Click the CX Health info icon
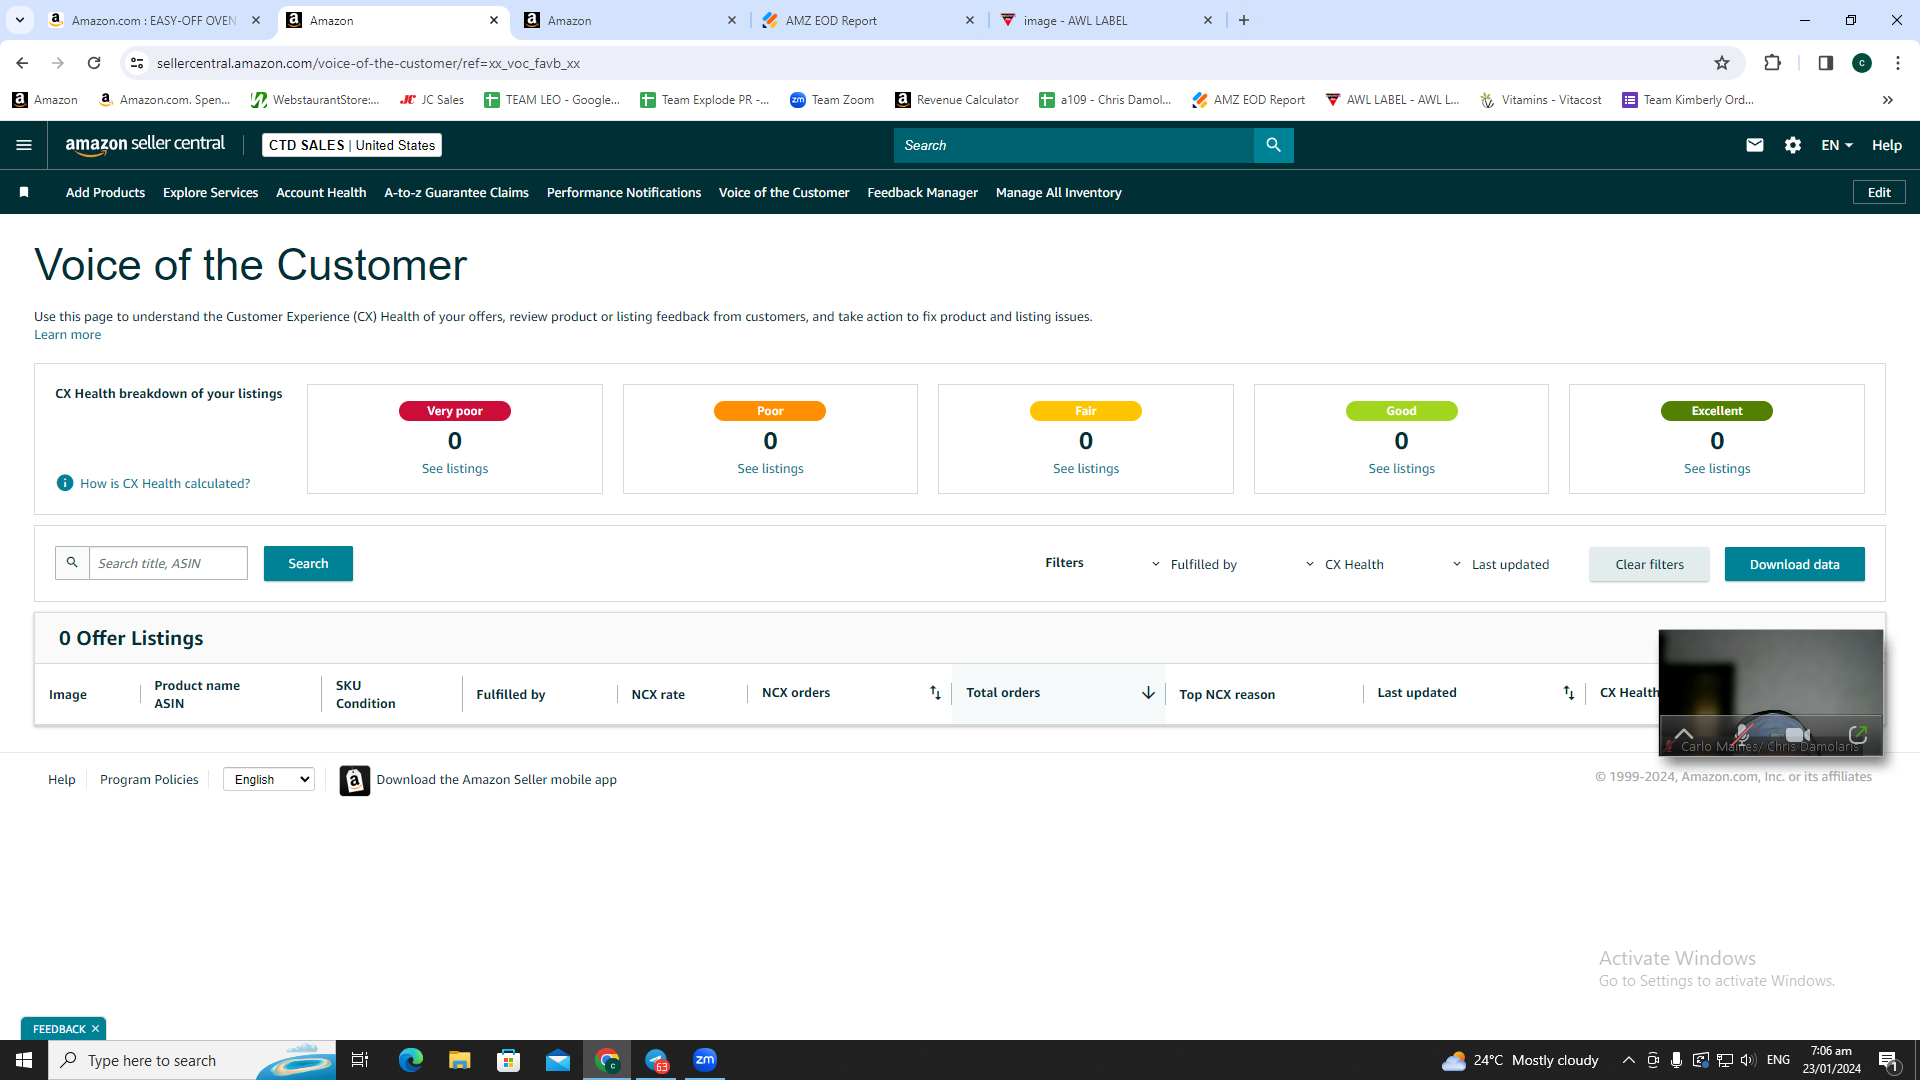1920x1080 pixels. (x=65, y=483)
